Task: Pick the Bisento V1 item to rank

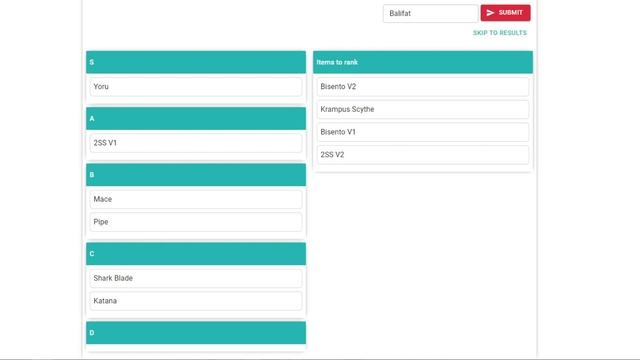Action: point(423,132)
